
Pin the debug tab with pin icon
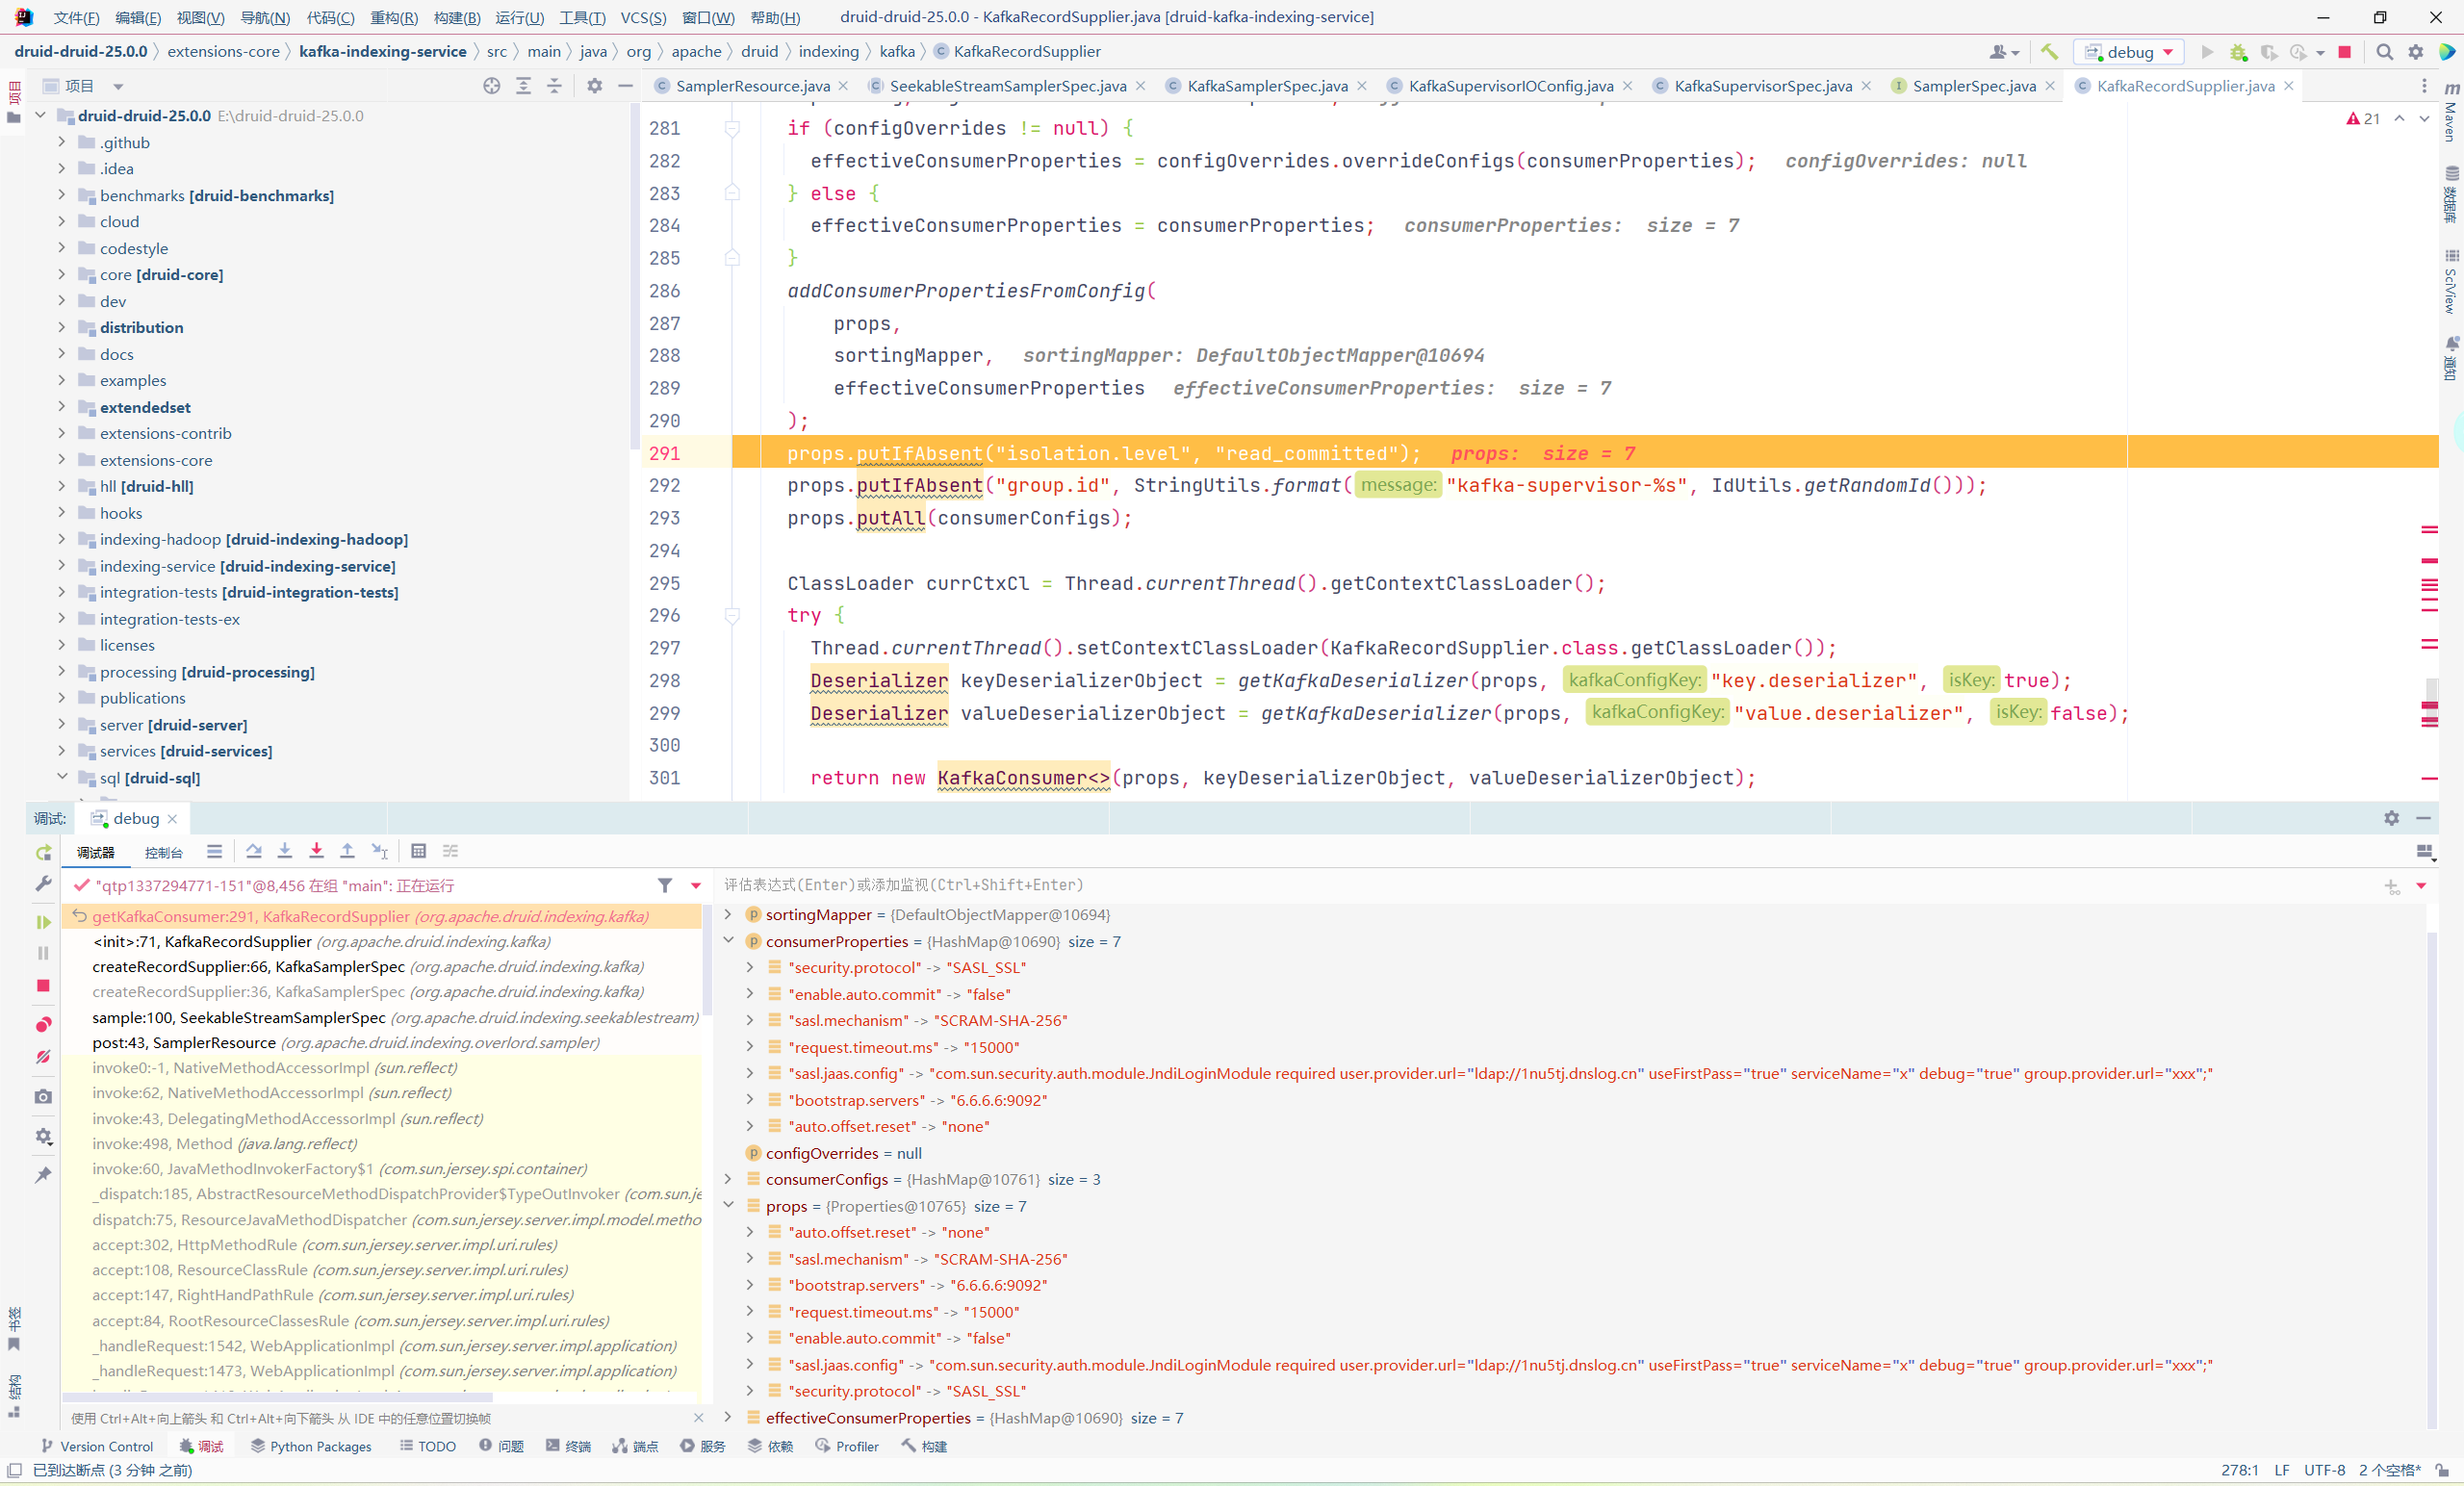pyautogui.click(x=43, y=1175)
